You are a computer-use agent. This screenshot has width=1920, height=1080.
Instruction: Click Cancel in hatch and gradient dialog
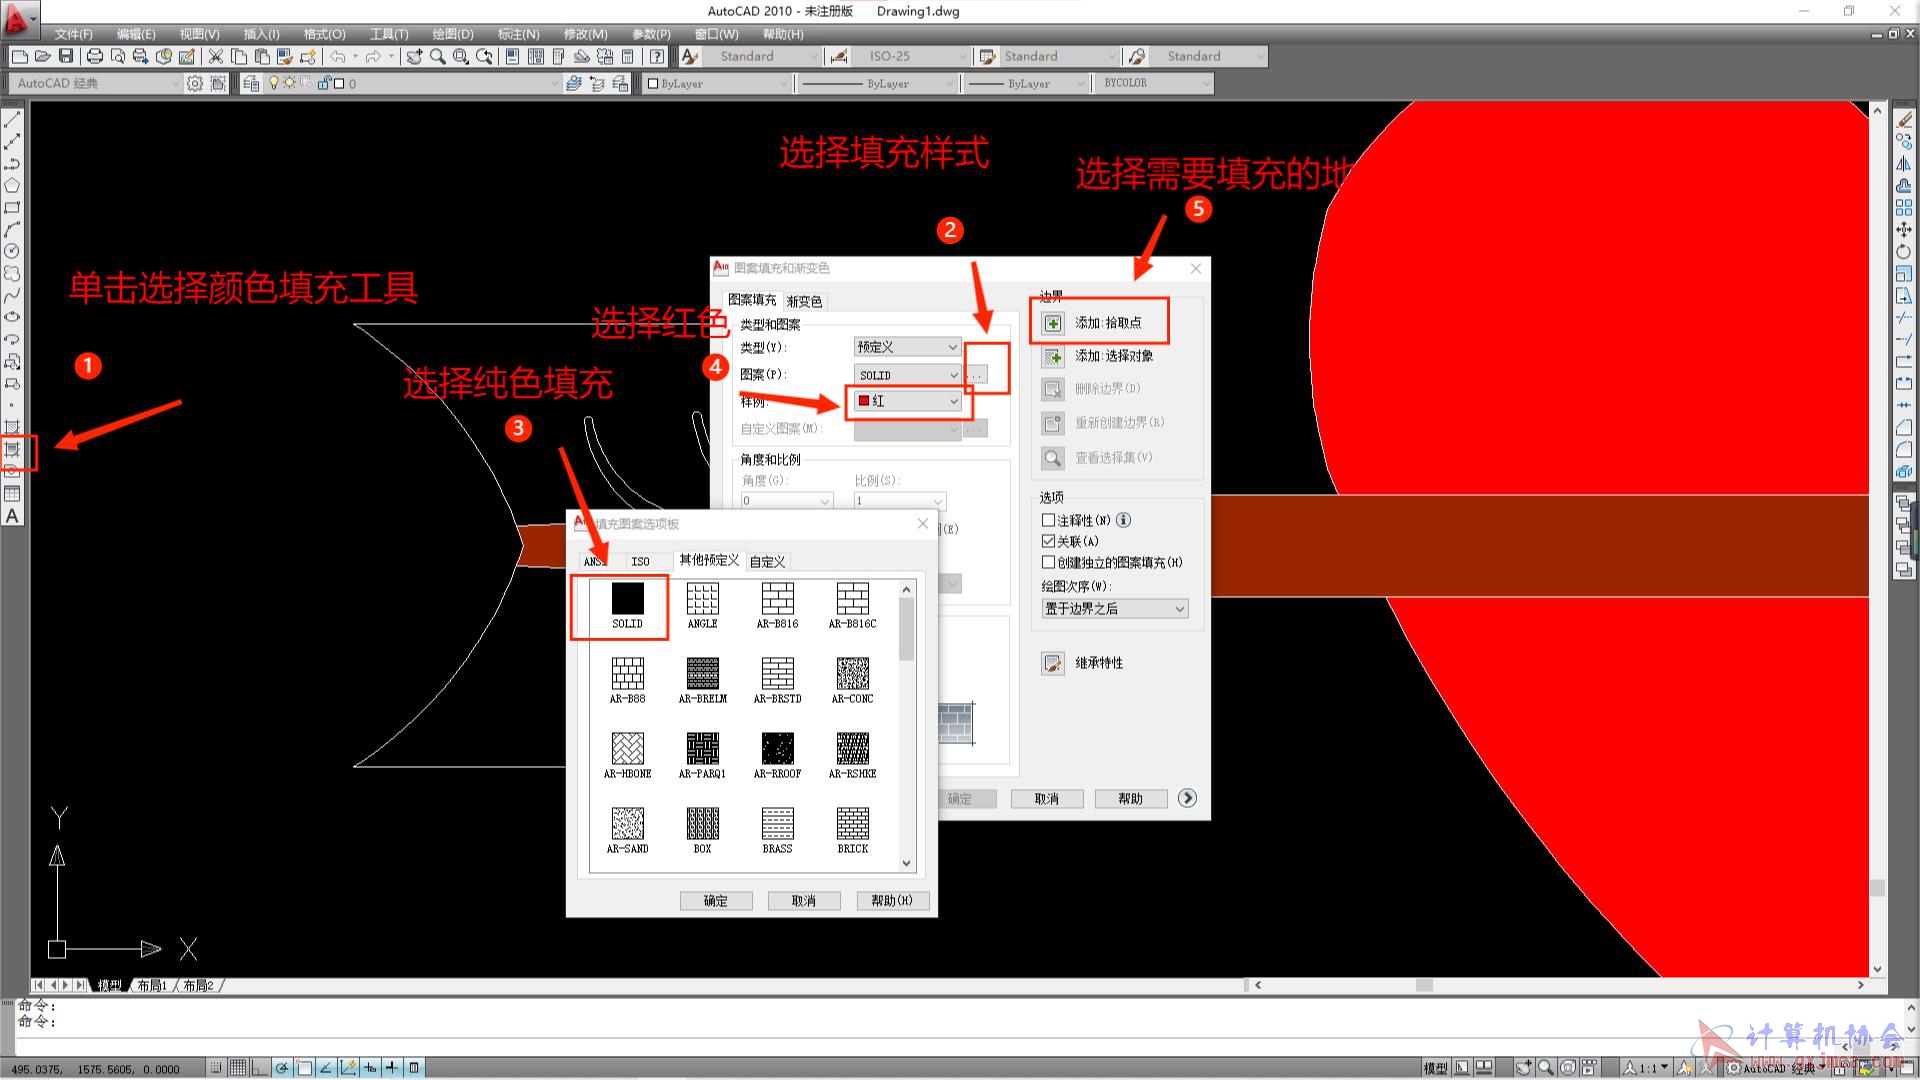(1046, 799)
